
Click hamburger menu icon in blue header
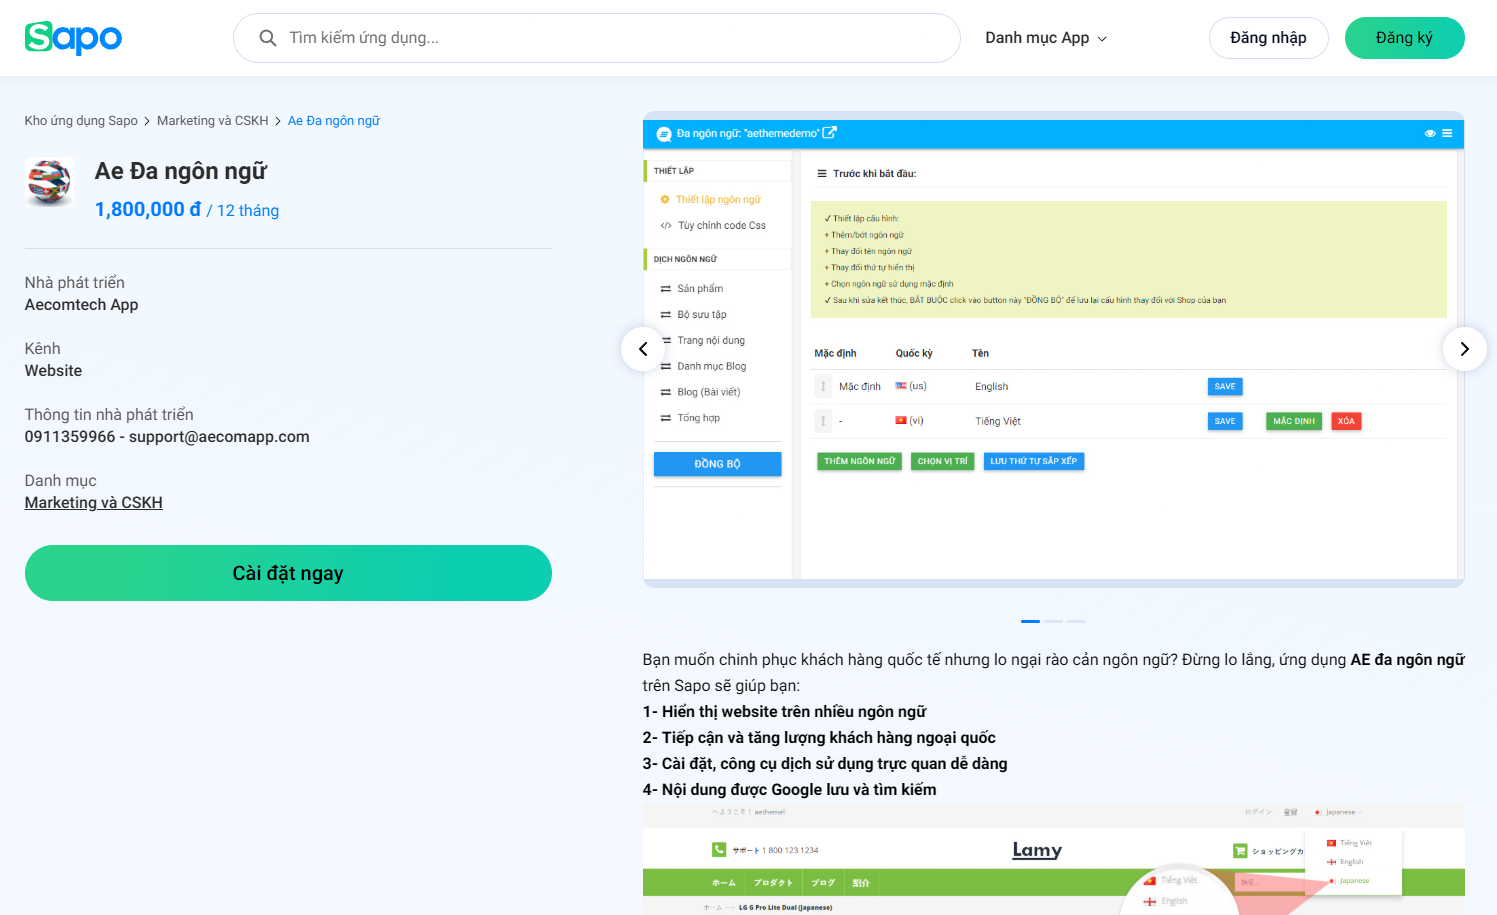click(1447, 133)
